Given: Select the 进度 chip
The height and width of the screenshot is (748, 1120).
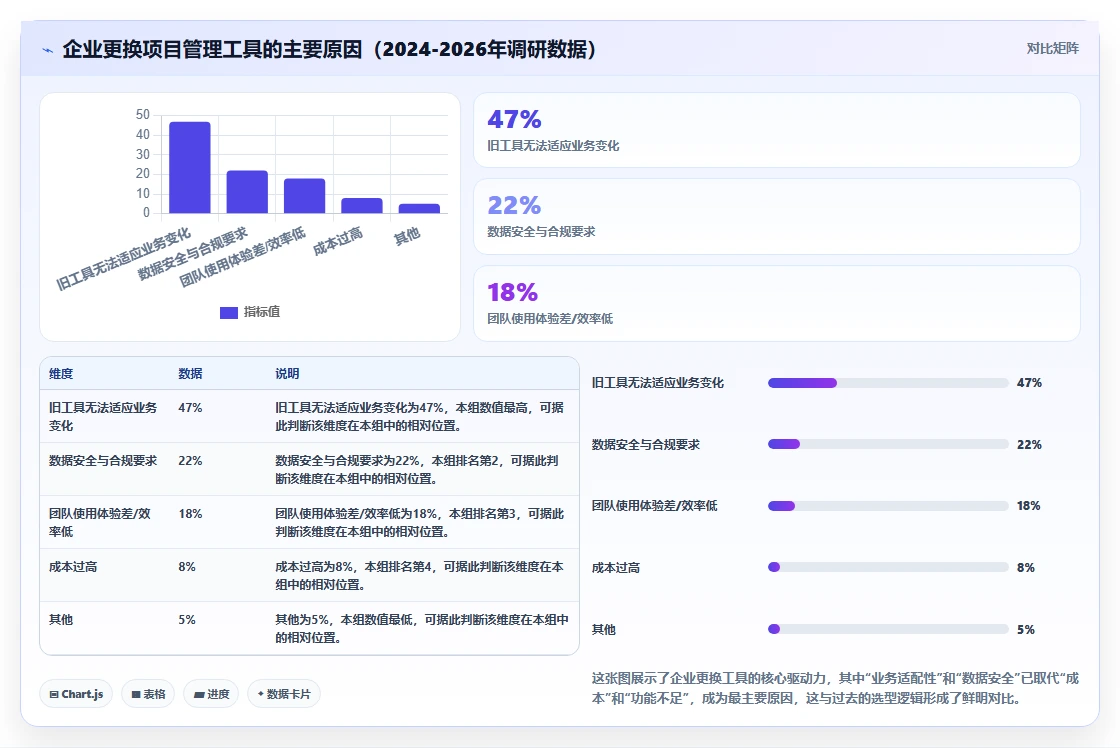Looking at the screenshot, I should click(211, 694).
